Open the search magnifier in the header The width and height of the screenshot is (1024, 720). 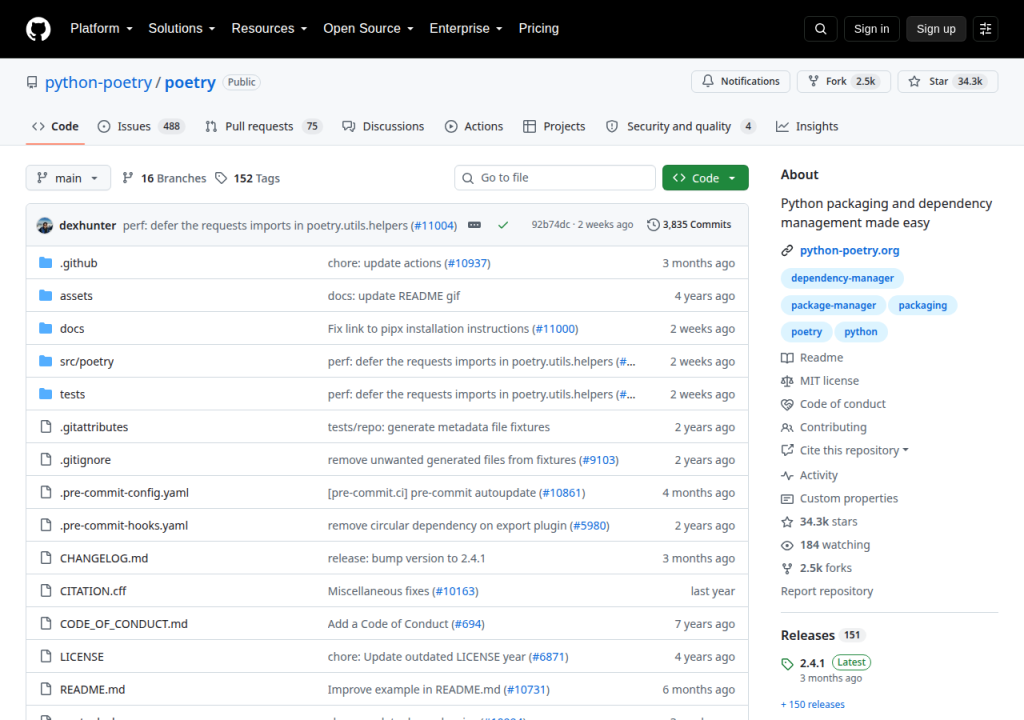[x=820, y=29]
